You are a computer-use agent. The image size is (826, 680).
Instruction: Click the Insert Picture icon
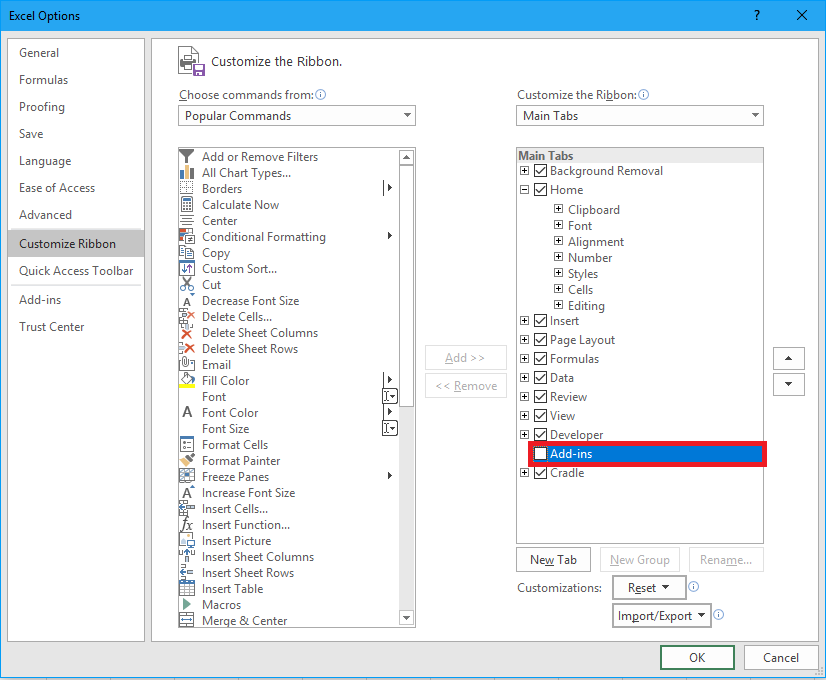click(x=186, y=540)
